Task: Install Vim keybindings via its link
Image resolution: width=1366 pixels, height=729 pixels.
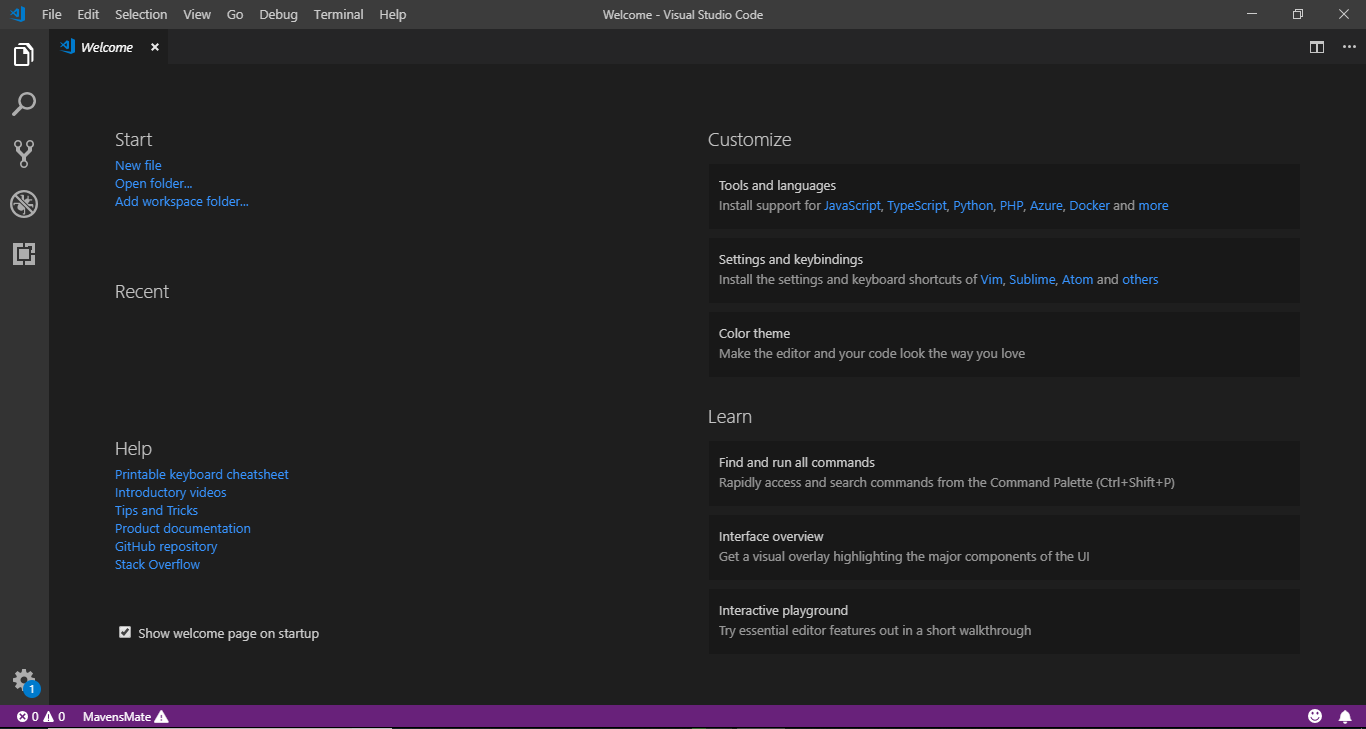Action: pos(992,279)
